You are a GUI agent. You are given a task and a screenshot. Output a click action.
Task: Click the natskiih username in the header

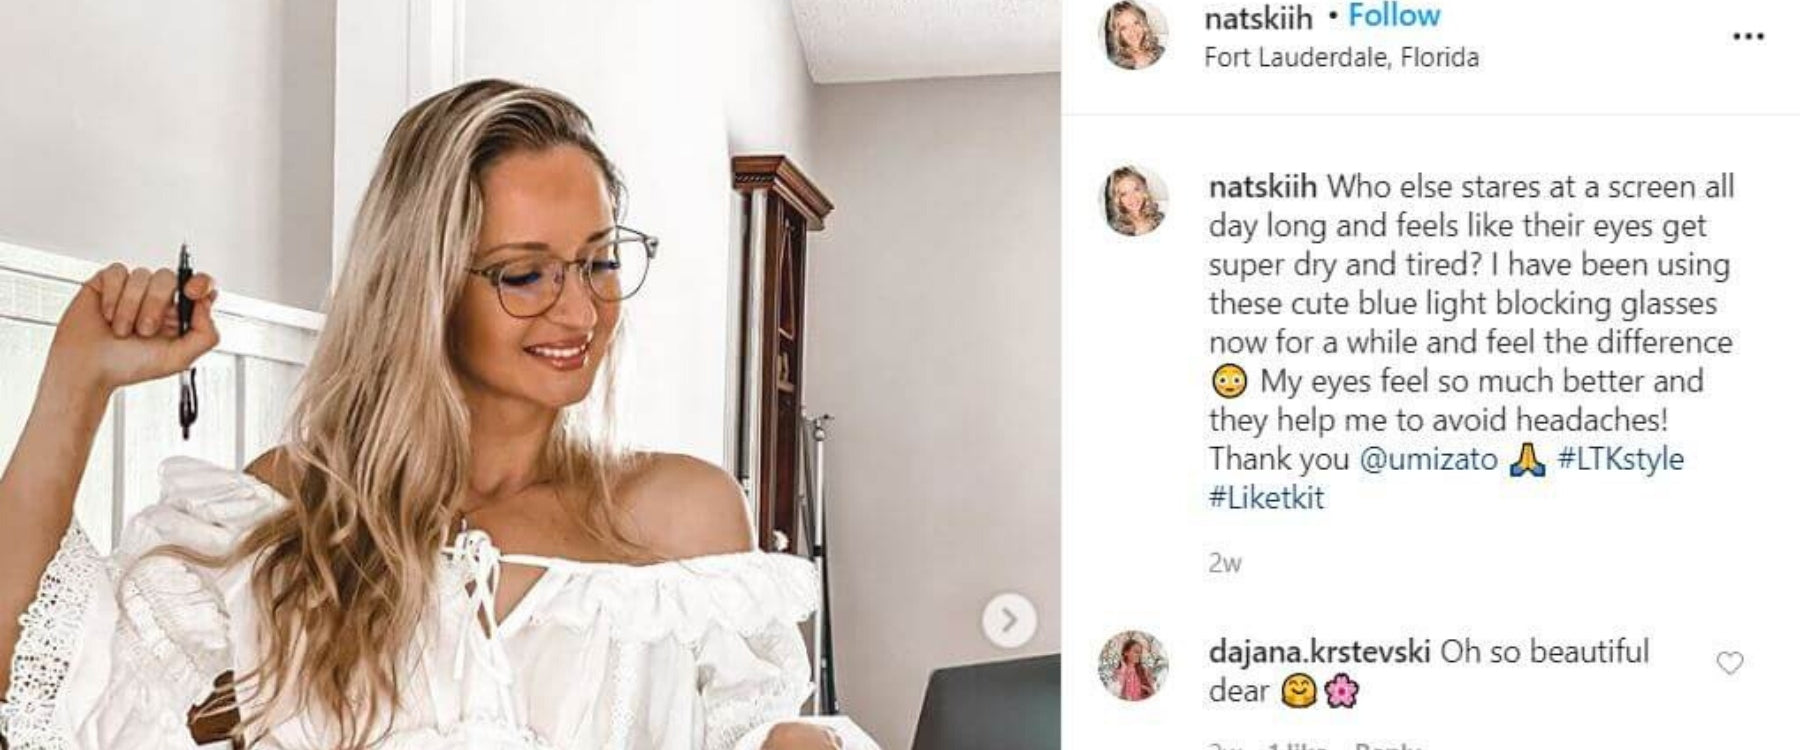[x=1258, y=17]
